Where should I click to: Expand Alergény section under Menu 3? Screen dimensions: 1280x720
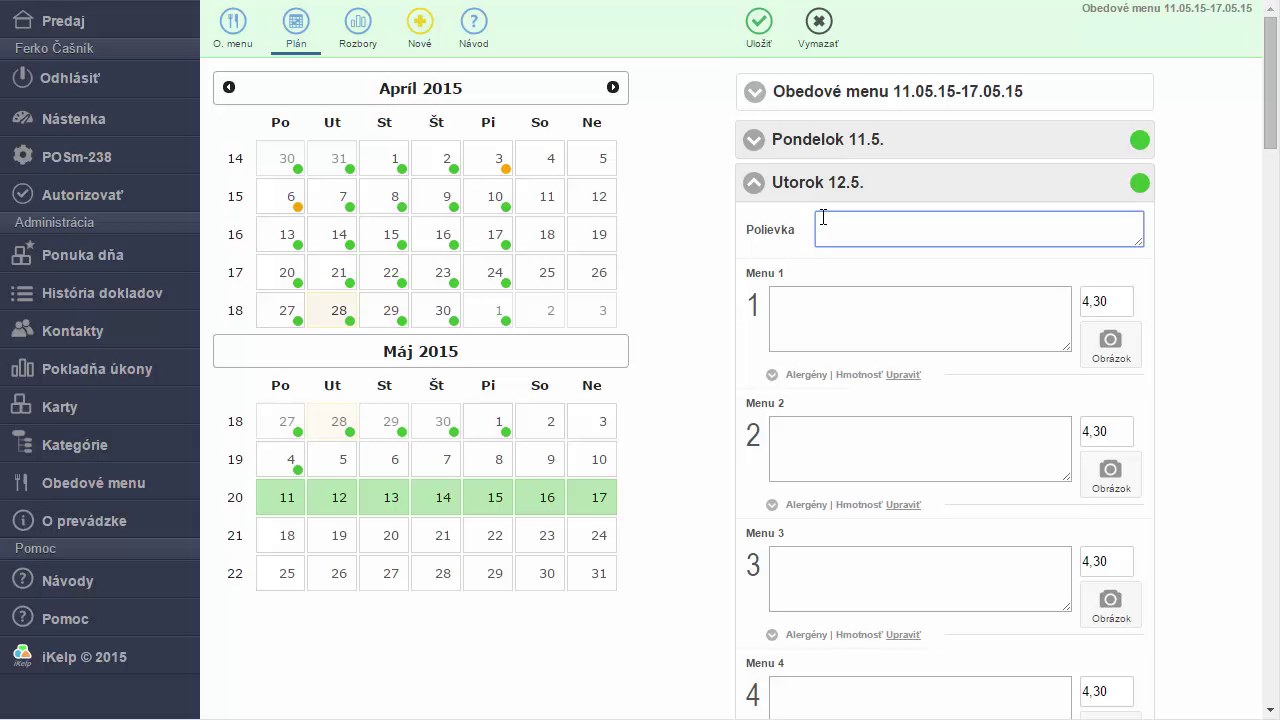pos(772,635)
